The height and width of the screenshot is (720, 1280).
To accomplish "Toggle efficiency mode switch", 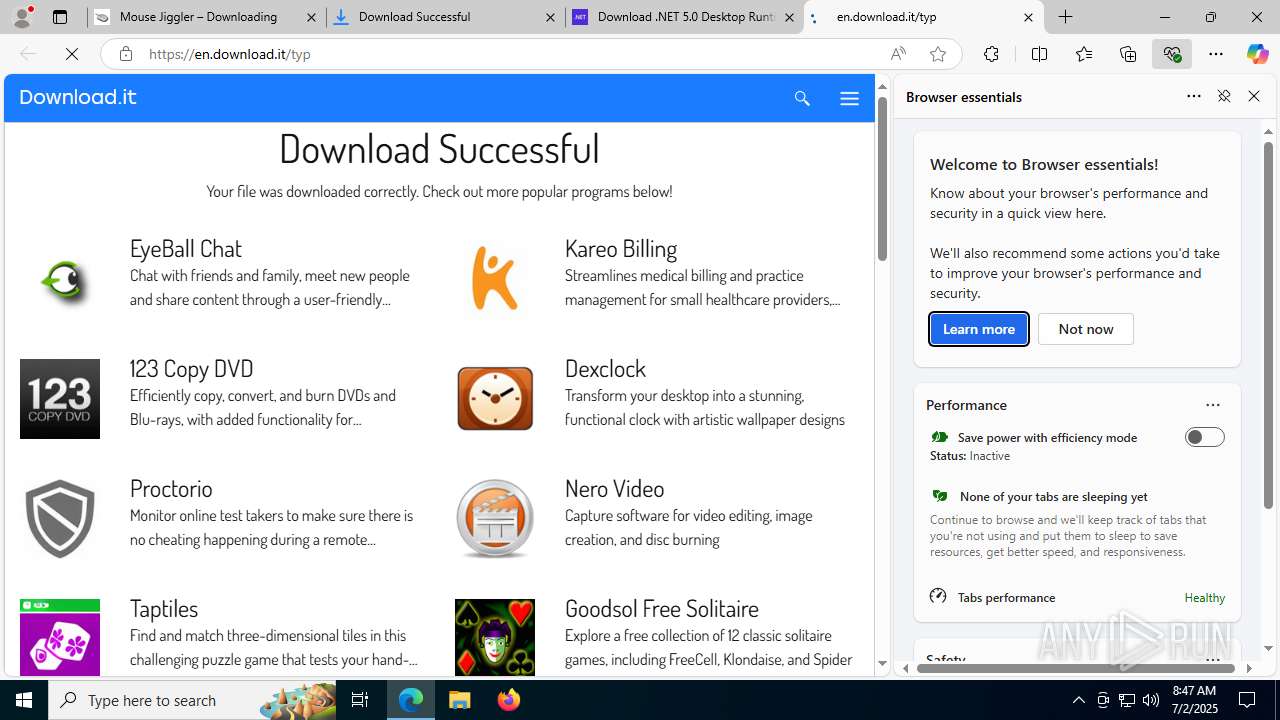I will click(1204, 437).
